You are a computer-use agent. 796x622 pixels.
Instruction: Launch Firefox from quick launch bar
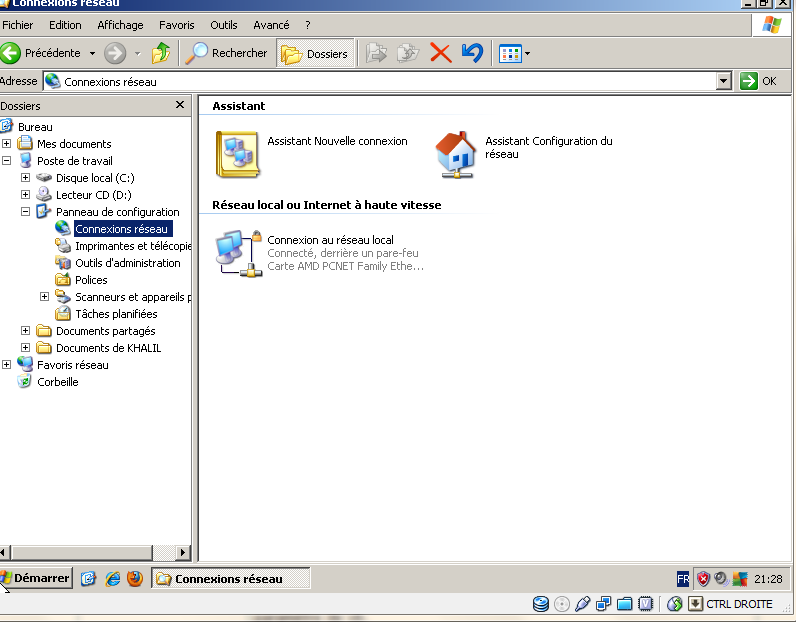point(135,578)
